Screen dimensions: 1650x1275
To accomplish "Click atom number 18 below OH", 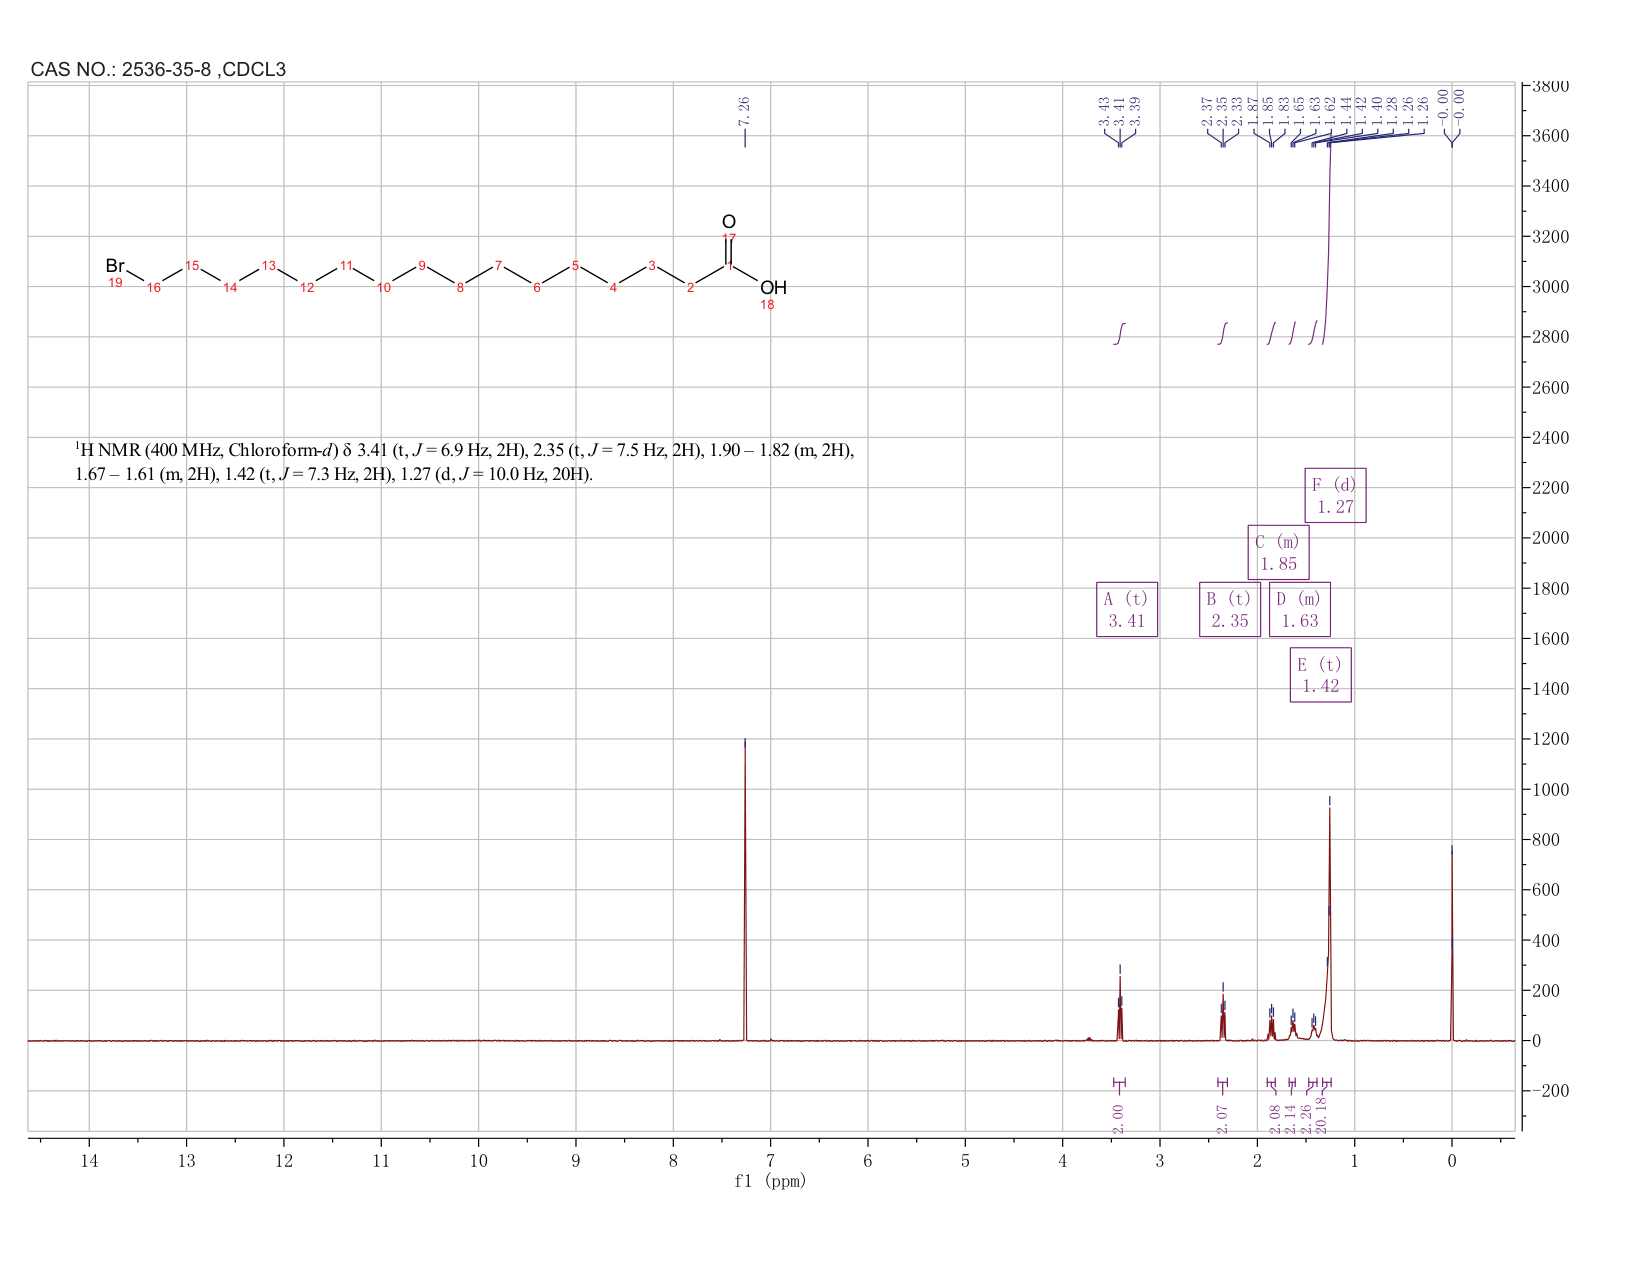I will (767, 305).
